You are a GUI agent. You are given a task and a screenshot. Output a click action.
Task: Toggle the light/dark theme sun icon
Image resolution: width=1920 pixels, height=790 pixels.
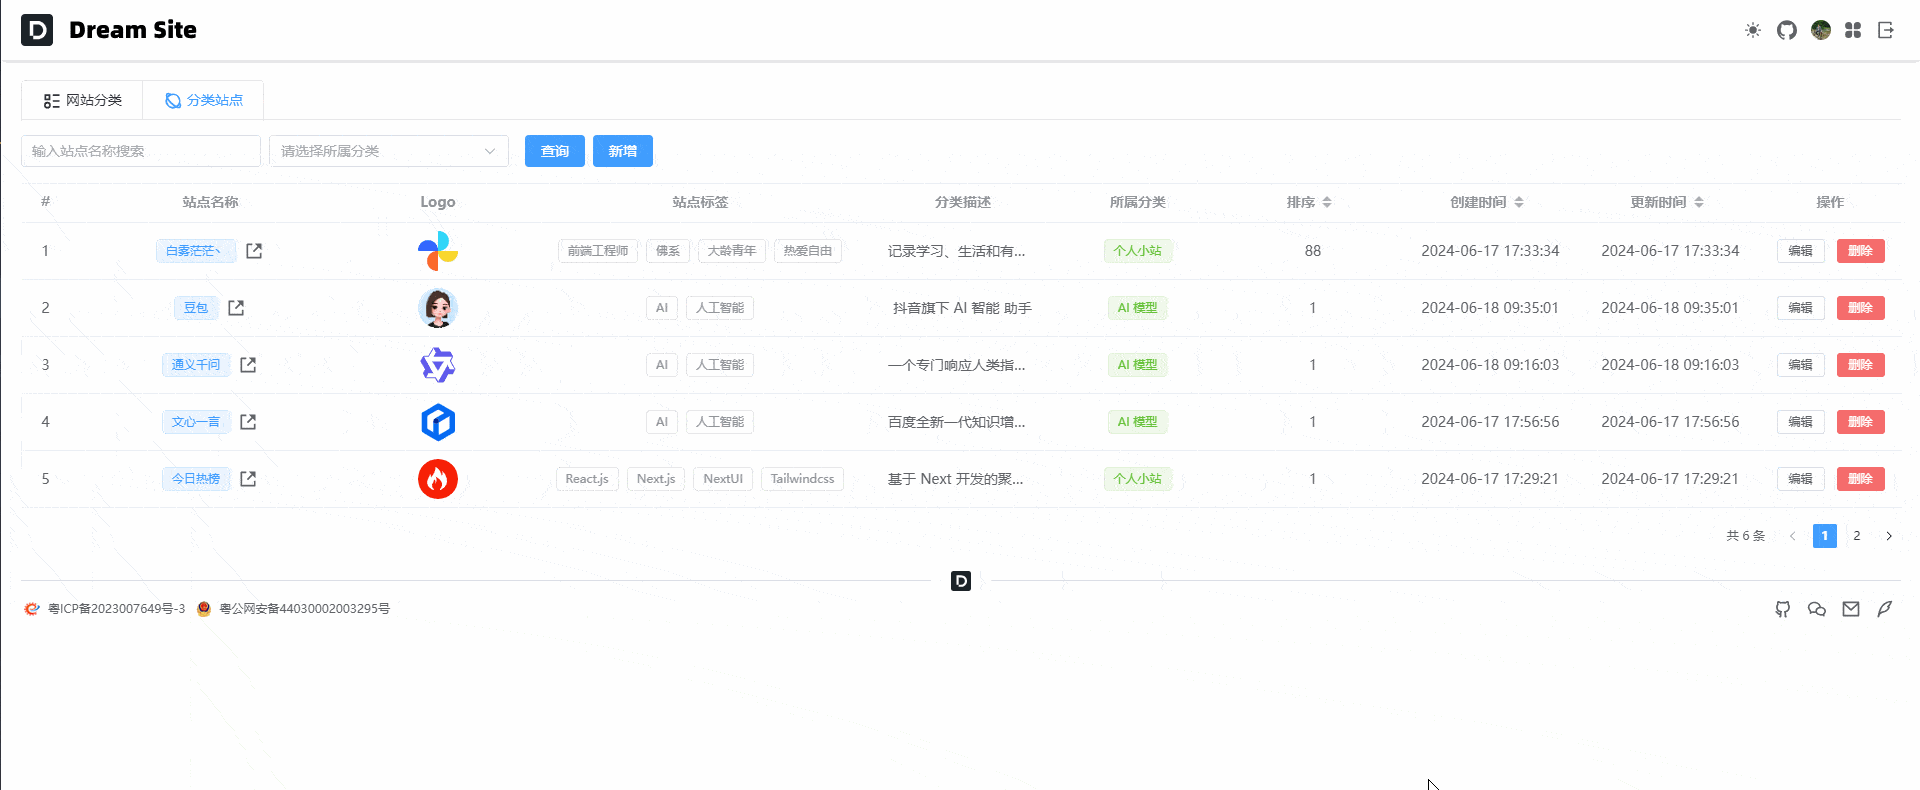(1753, 30)
